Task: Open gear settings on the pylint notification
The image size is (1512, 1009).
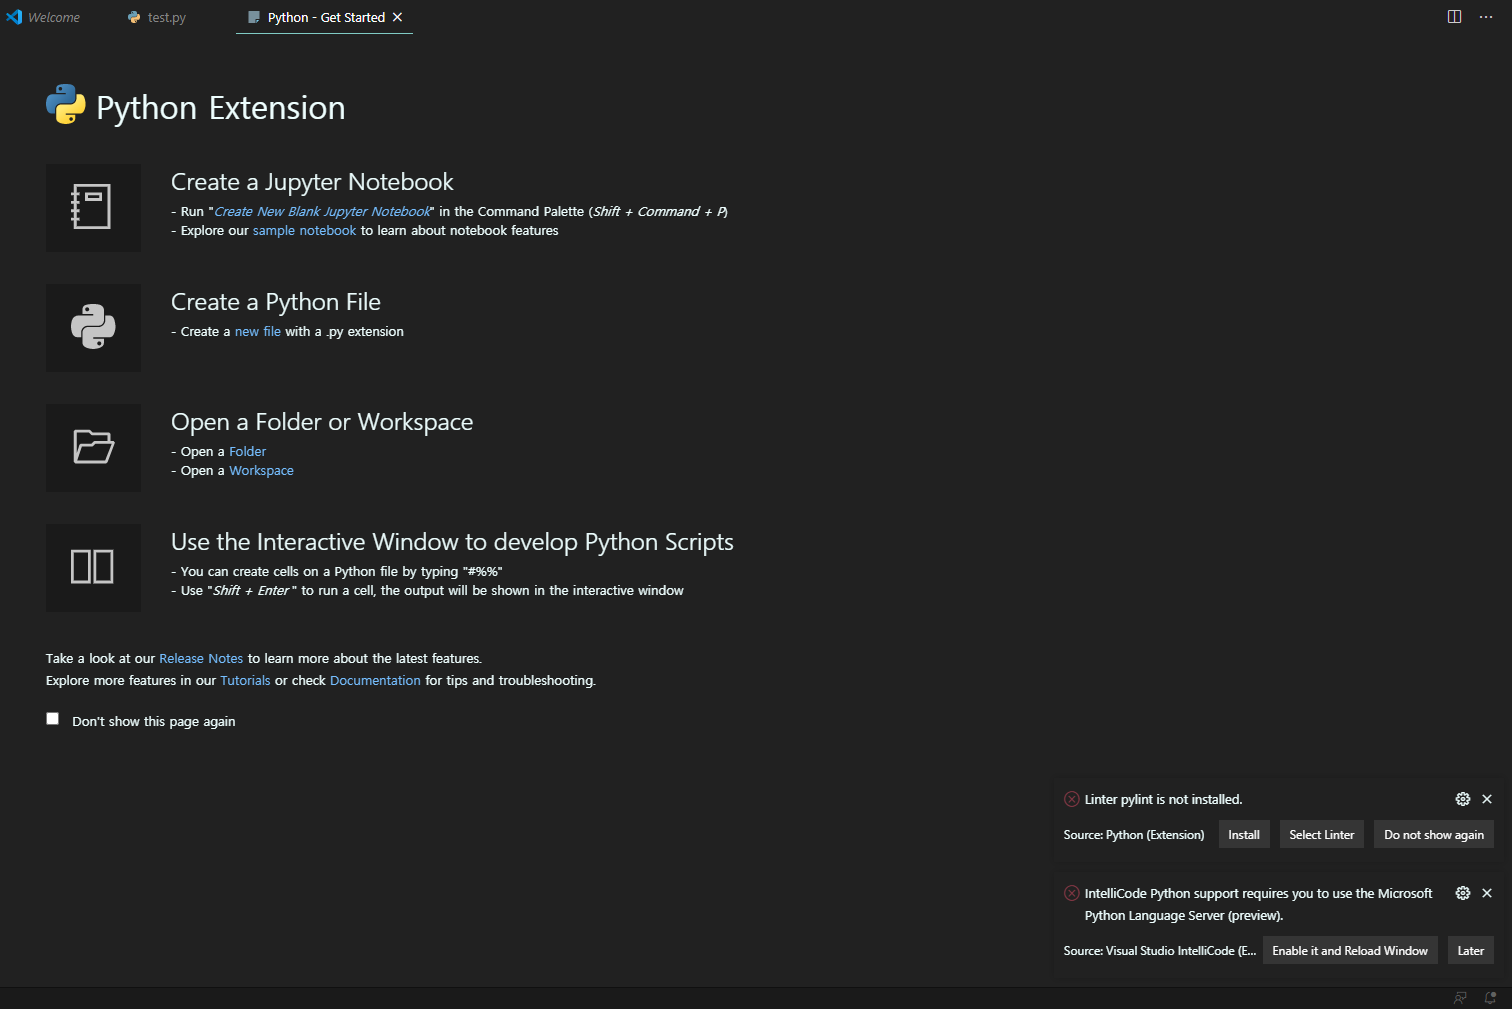Action: pyautogui.click(x=1463, y=799)
